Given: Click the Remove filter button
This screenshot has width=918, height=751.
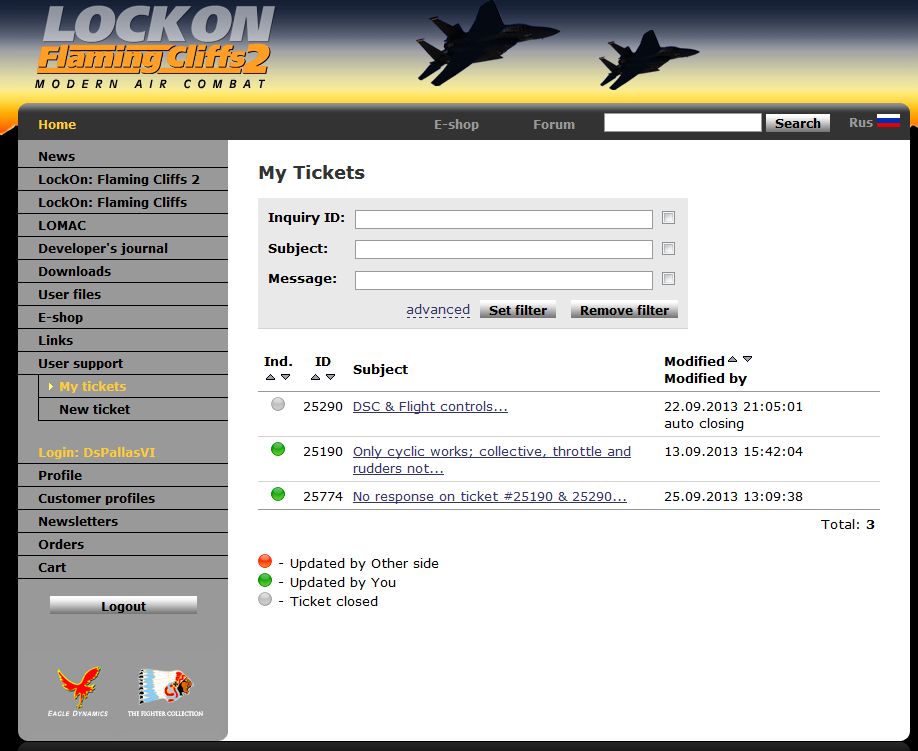Looking at the screenshot, I should click(624, 310).
